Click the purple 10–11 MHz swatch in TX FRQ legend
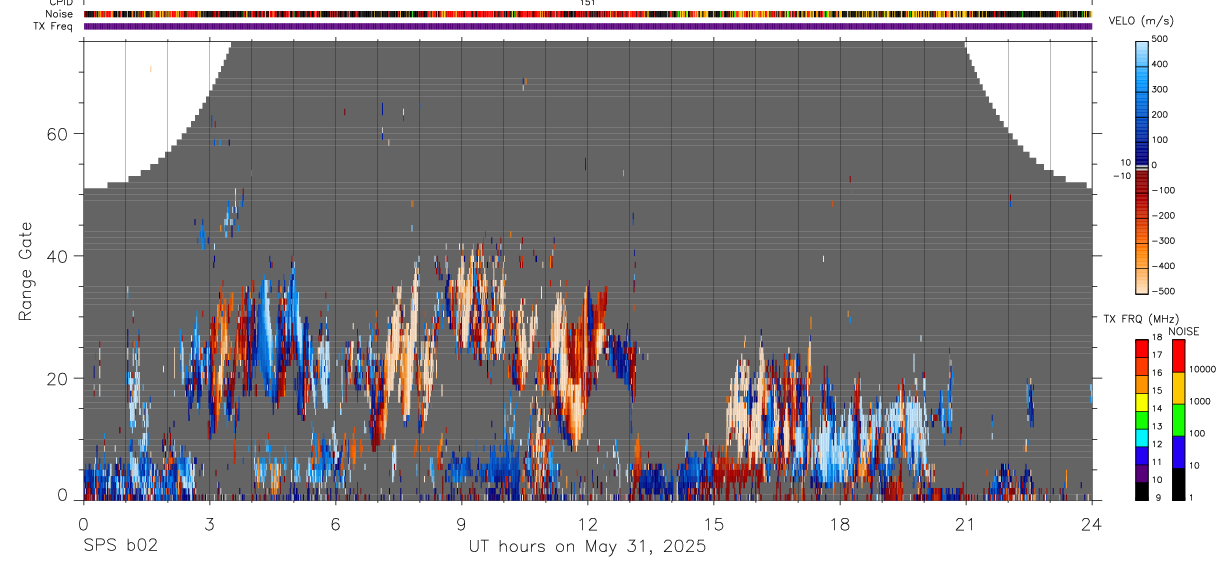Screen dimensions: 1228x567 click(x=1142, y=473)
